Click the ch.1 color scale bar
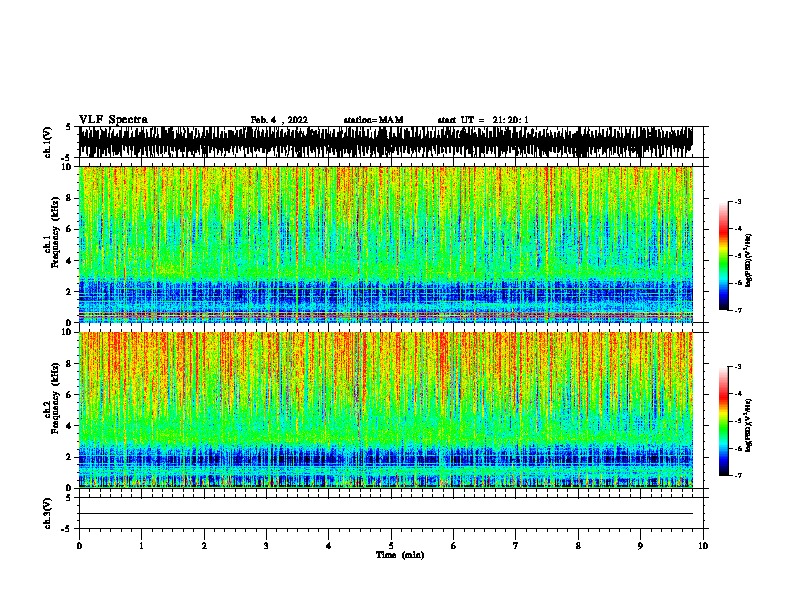 (x=724, y=256)
